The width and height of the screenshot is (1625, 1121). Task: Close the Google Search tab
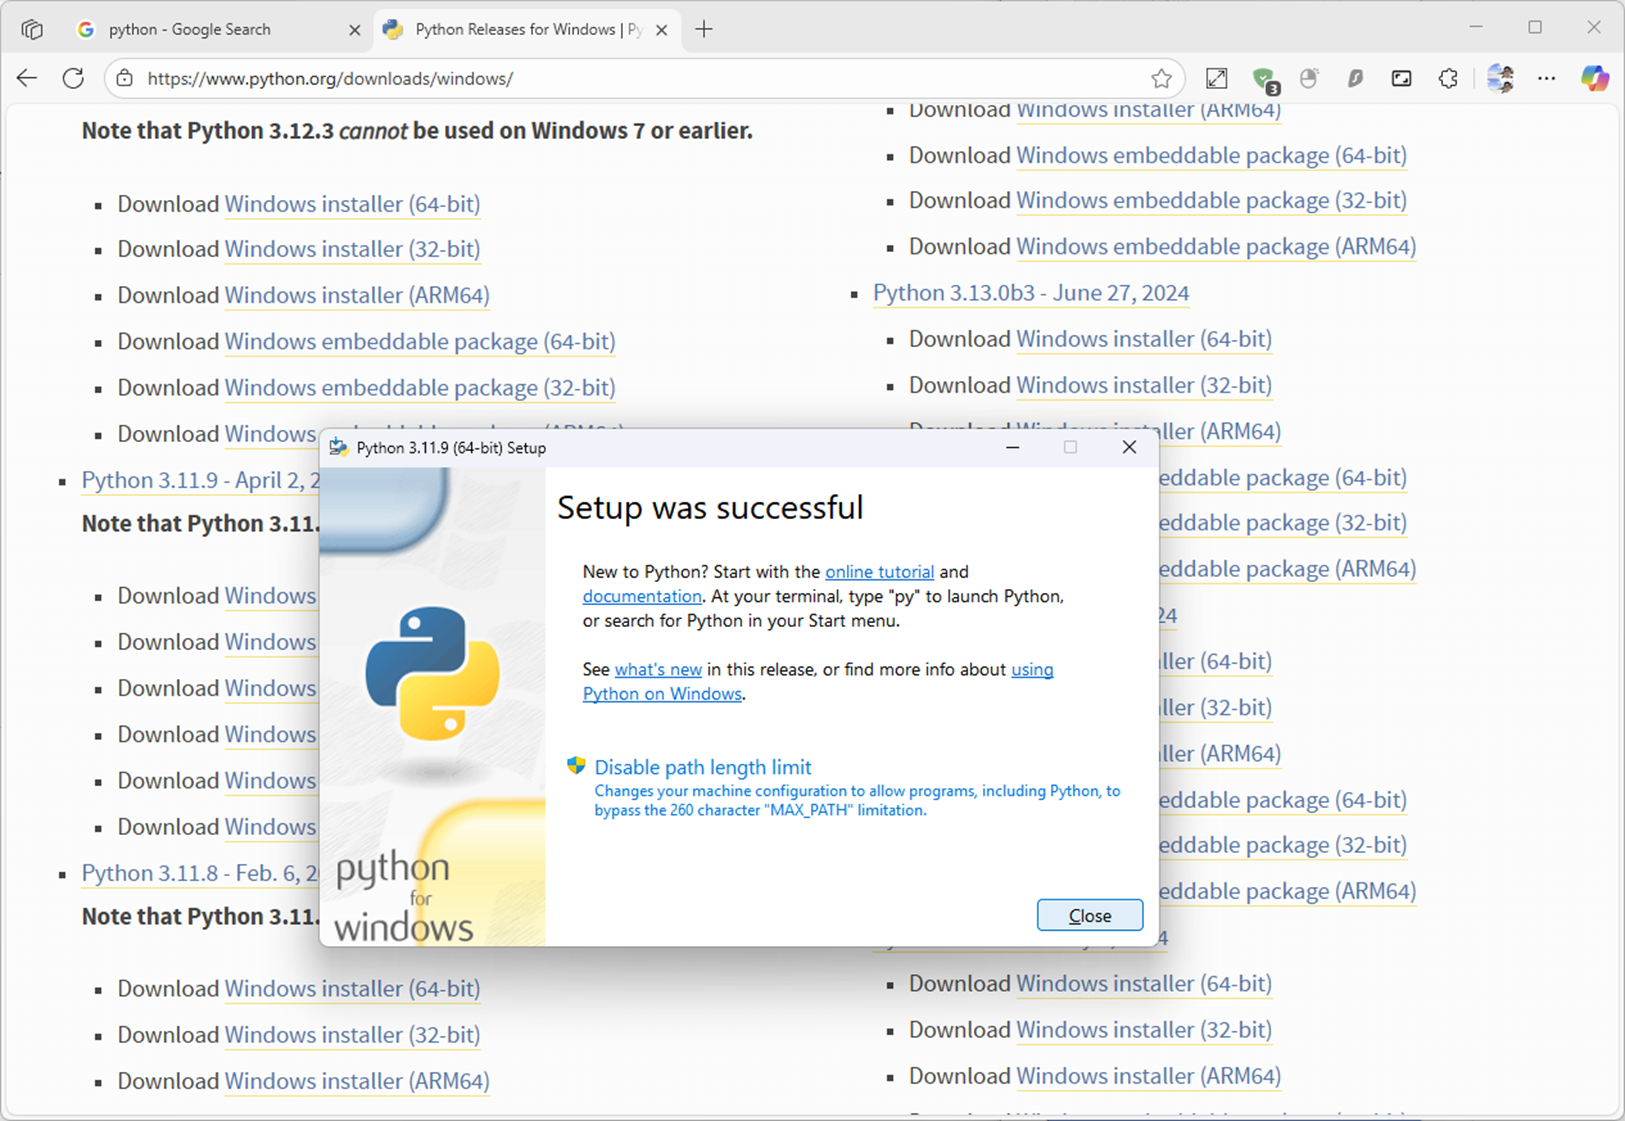[x=354, y=30]
